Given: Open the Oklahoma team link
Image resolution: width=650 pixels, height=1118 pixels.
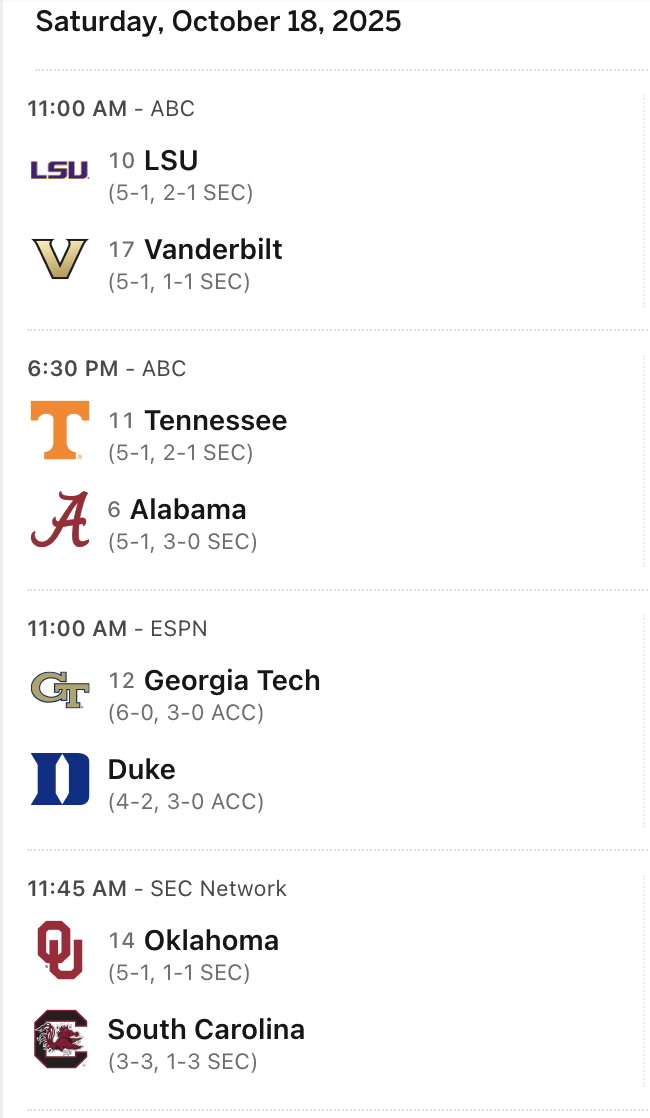Looking at the screenshot, I should 211,940.
